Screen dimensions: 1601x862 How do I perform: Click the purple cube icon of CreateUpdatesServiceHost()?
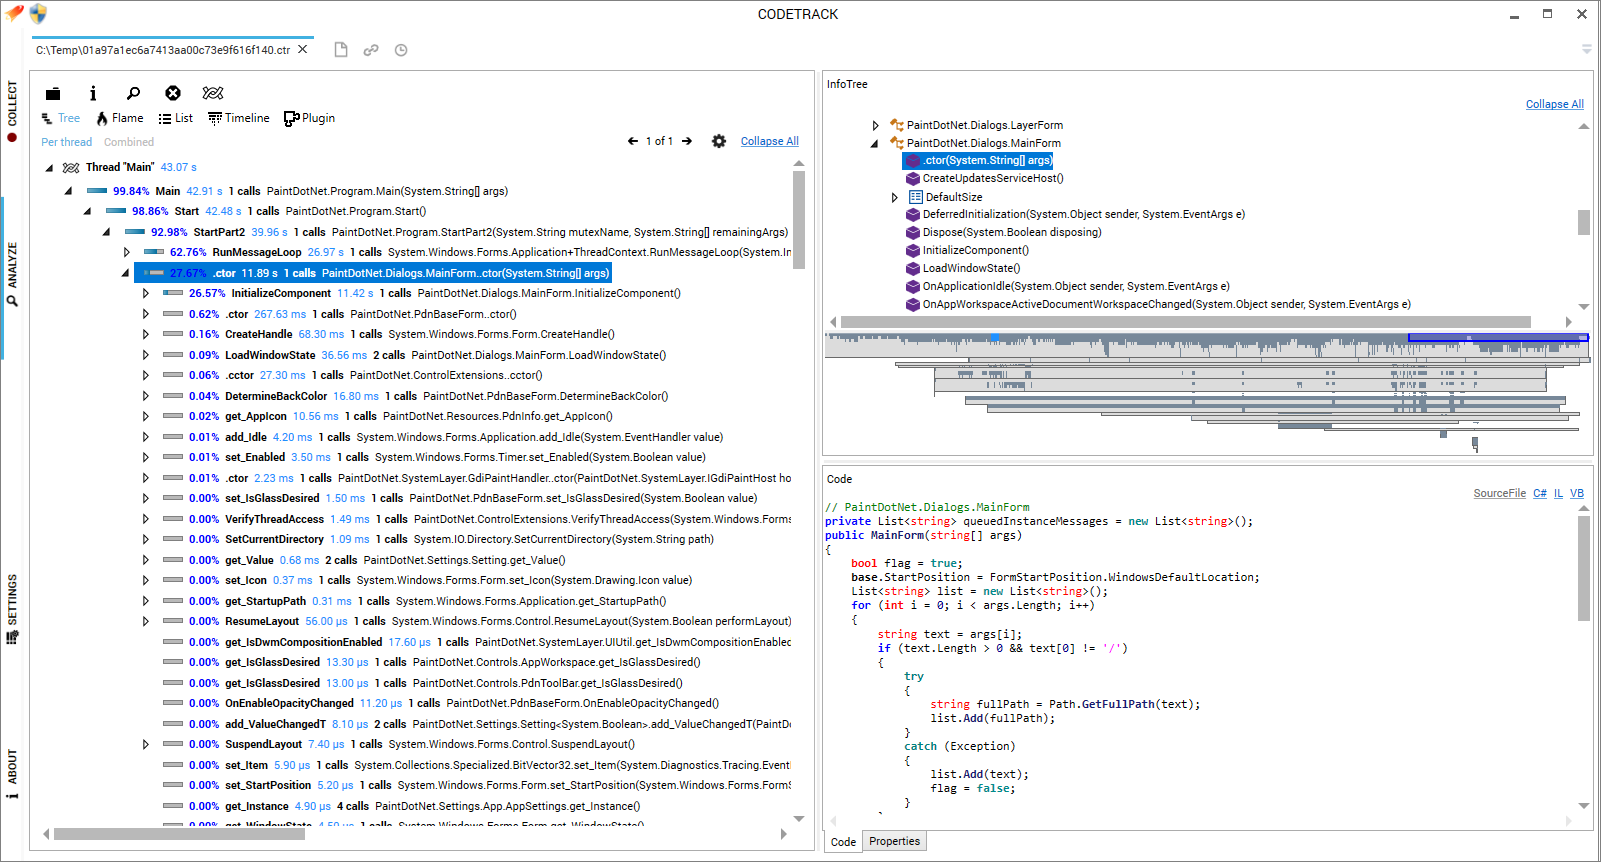(x=913, y=178)
